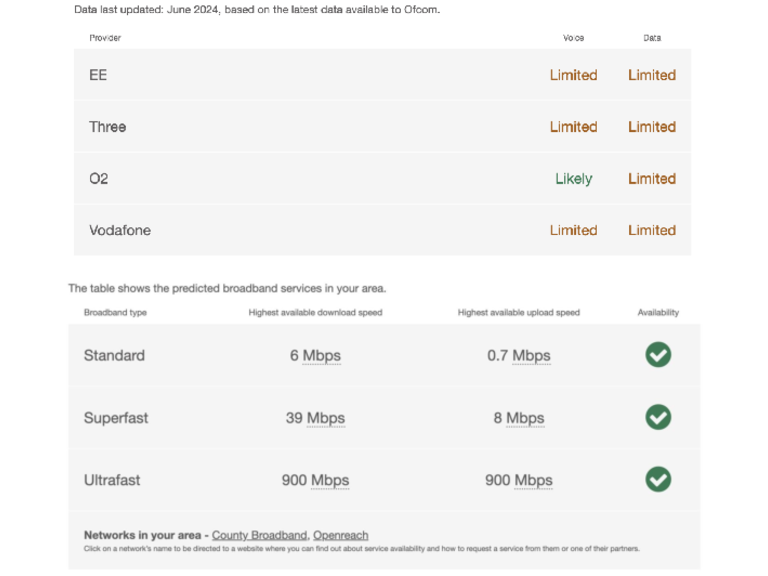Click the Superfast broadband availability checkmark icon
Viewport: 768px width, 576px height.
658,417
